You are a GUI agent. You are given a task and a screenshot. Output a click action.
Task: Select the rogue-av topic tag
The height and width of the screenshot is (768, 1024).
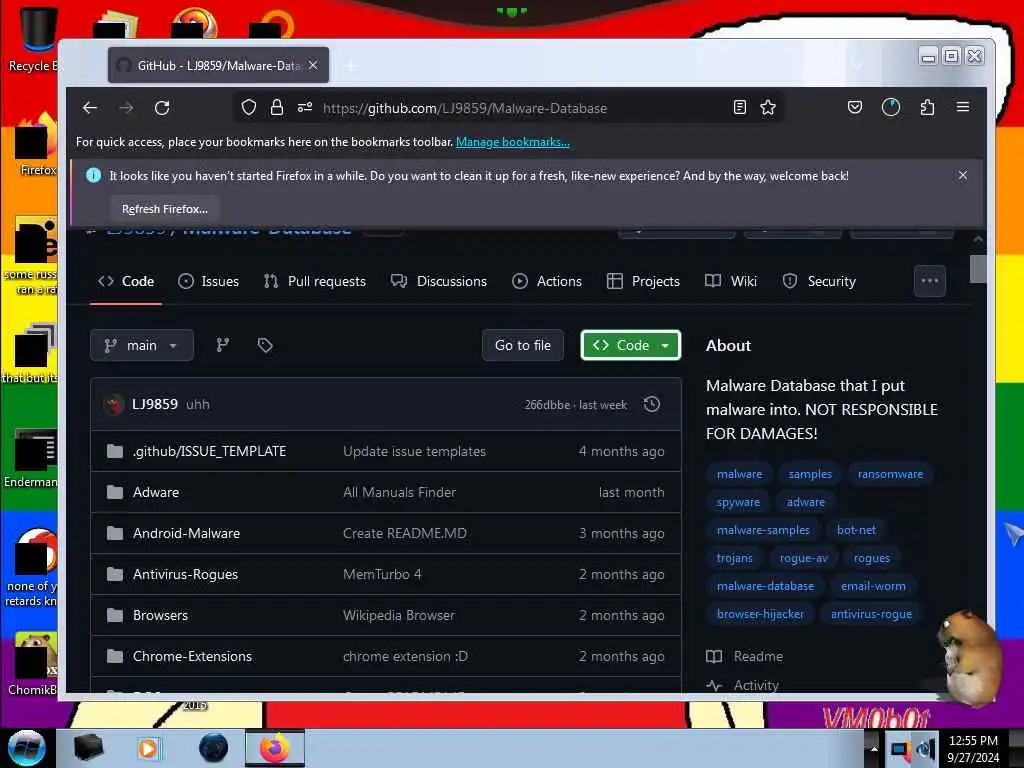coord(803,558)
